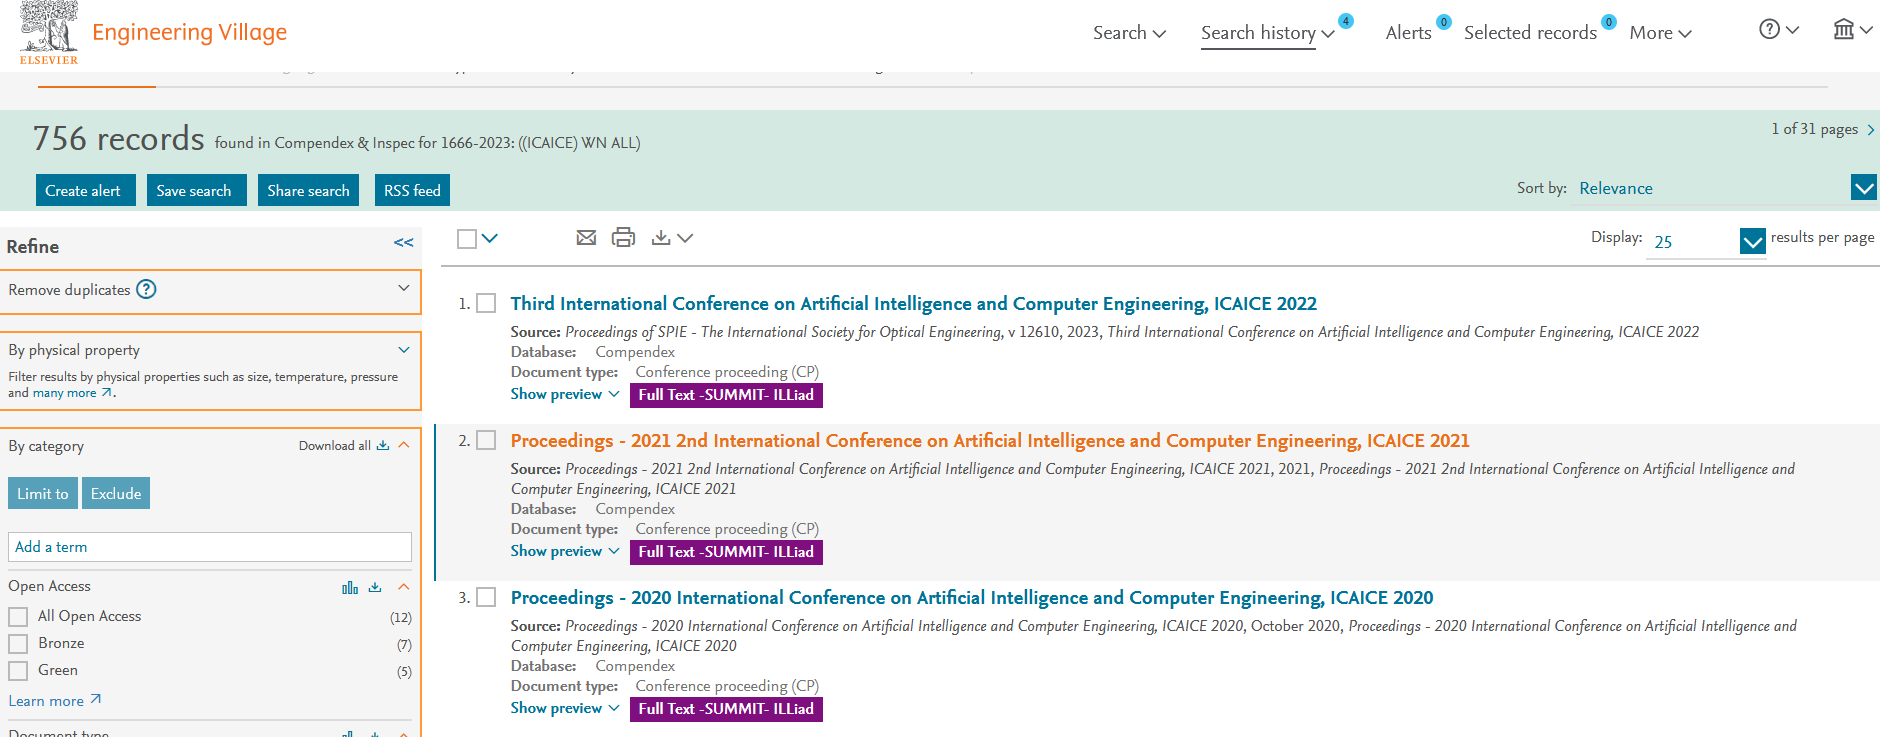
Task: Click Learn more open access link
Action: coord(55,700)
